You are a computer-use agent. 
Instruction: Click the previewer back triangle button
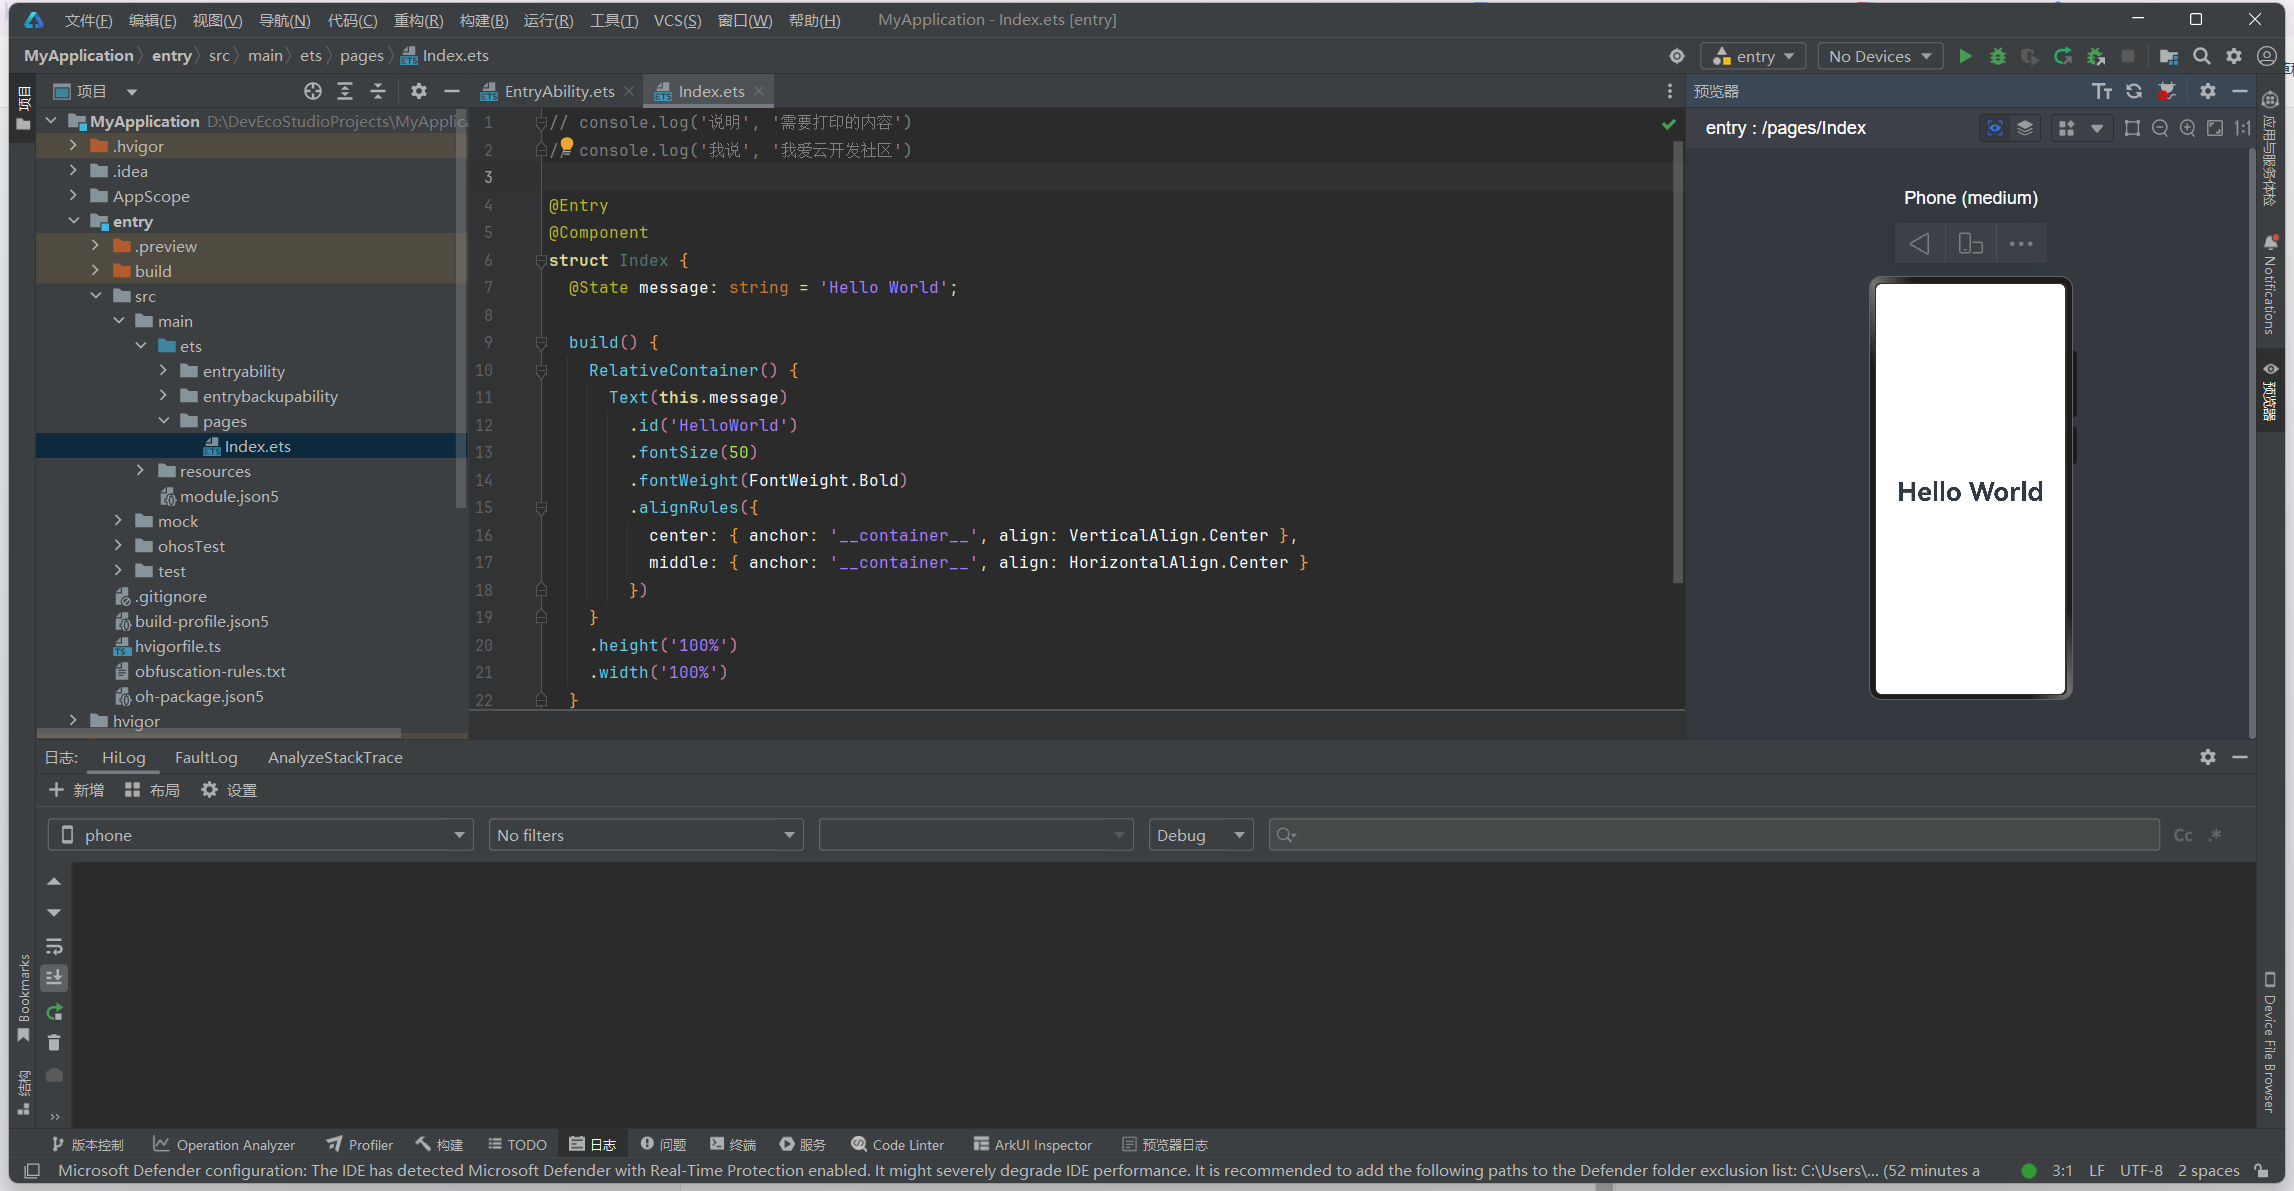[x=1919, y=243]
